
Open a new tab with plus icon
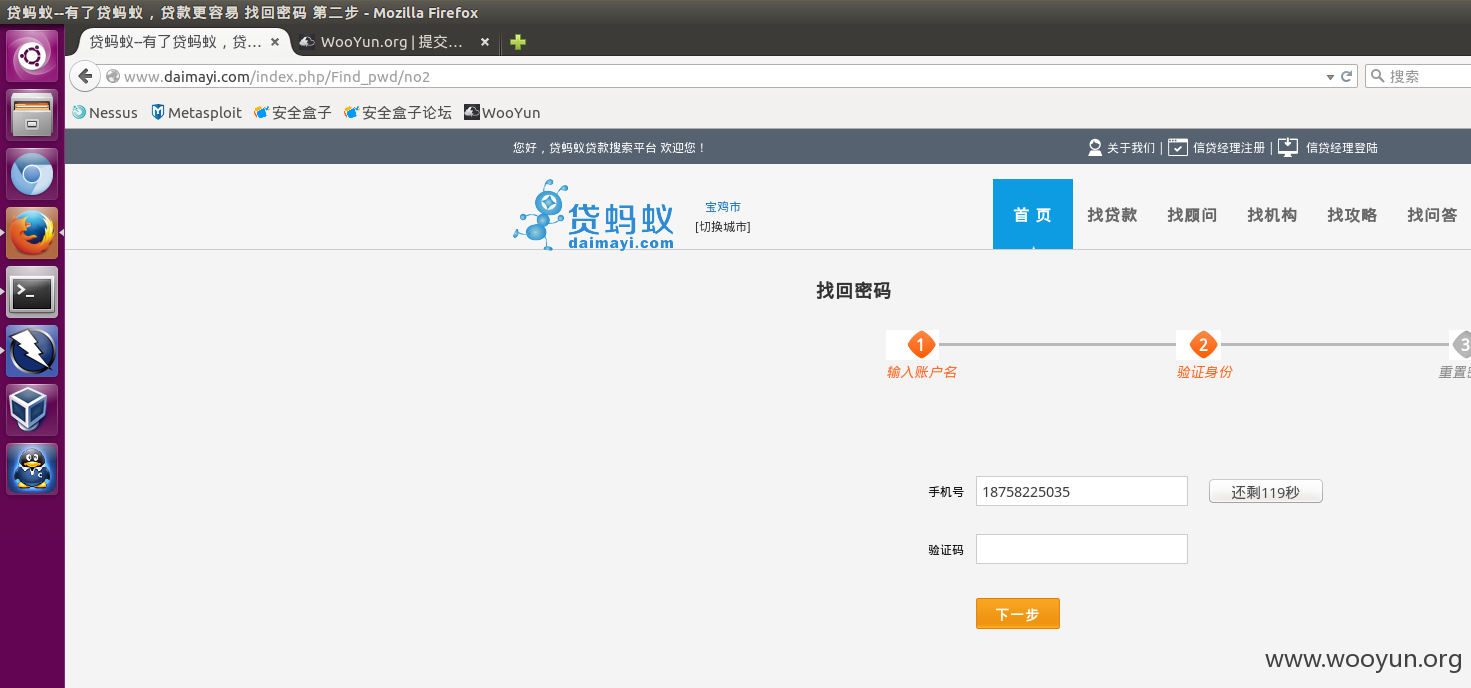[517, 42]
